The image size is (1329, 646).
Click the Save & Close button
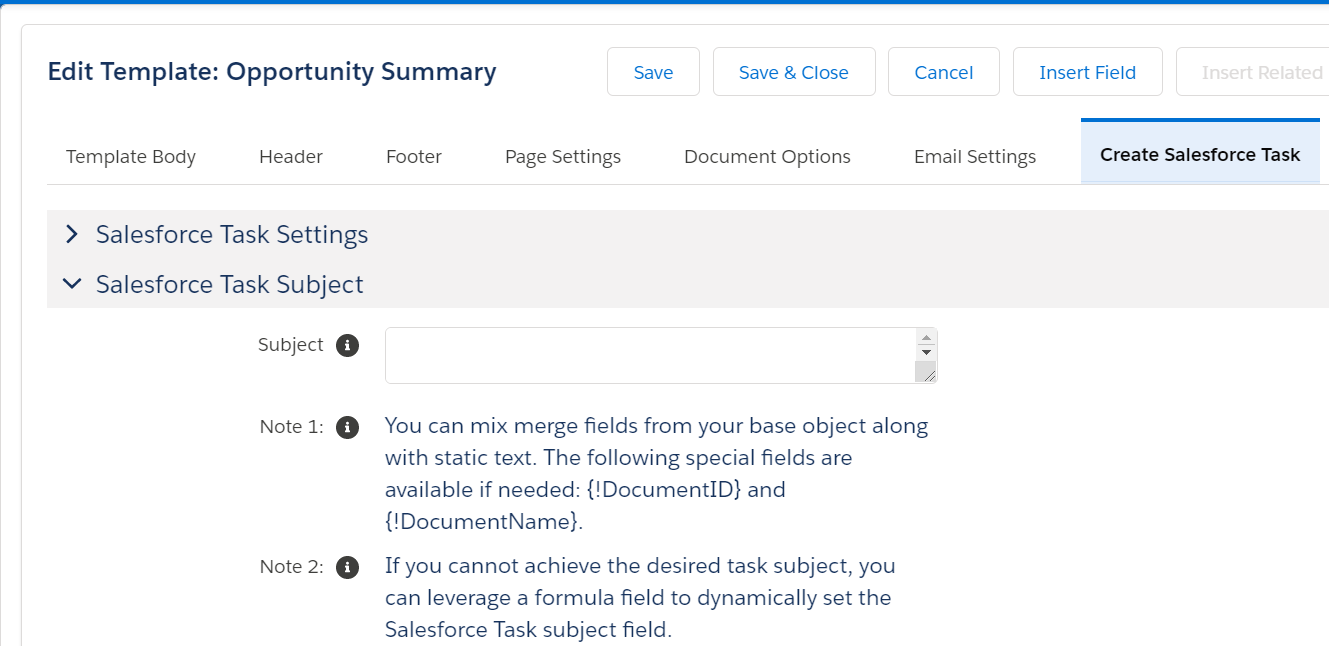tap(794, 72)
